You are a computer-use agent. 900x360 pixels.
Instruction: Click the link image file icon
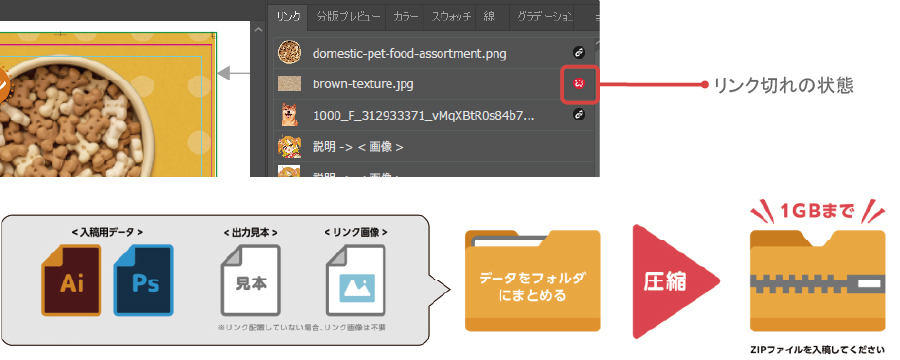pos(356,280)
